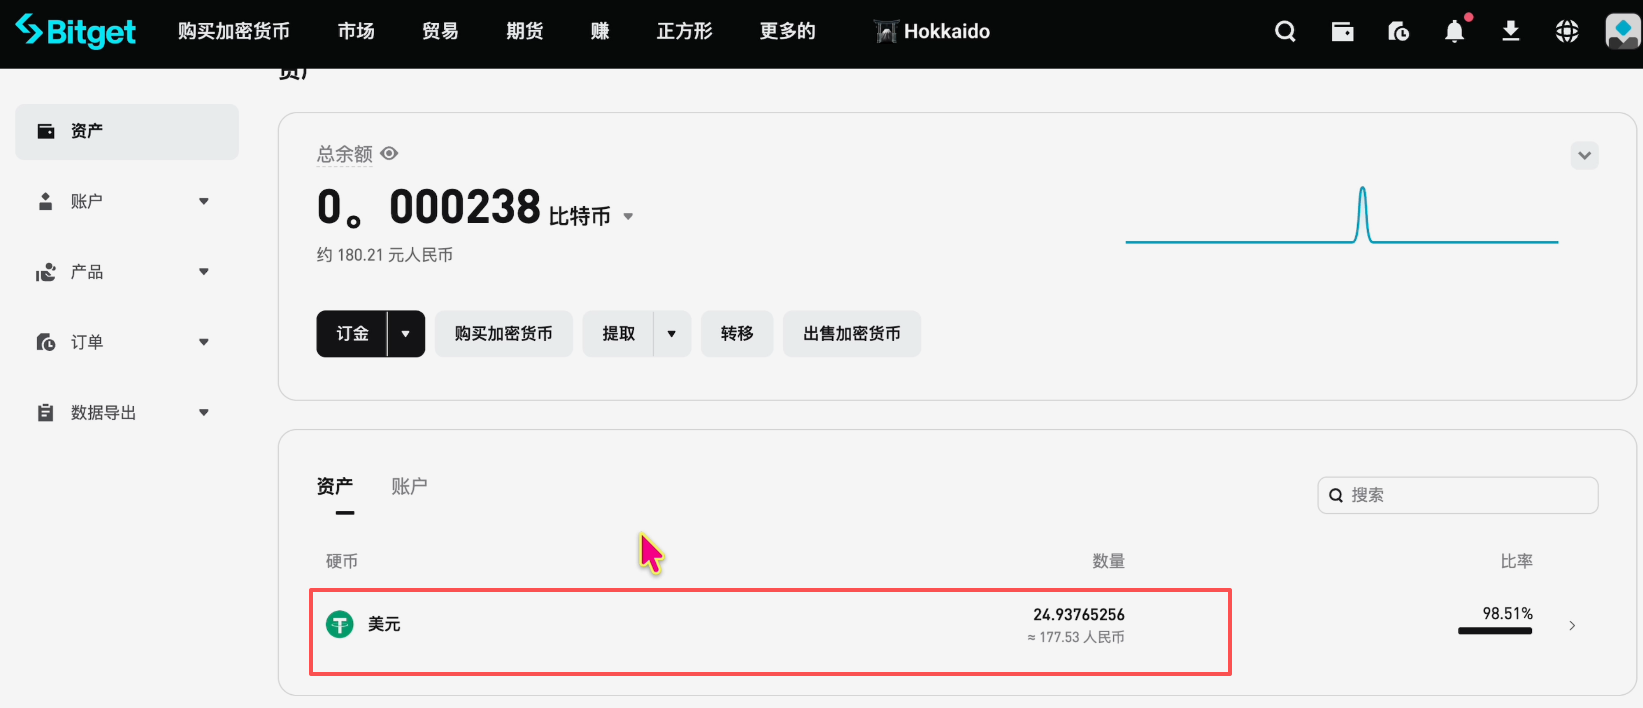Open the 比特币 currency unit dropdown
This screenshot has width=1643, height=708.
tap(628, 216)
